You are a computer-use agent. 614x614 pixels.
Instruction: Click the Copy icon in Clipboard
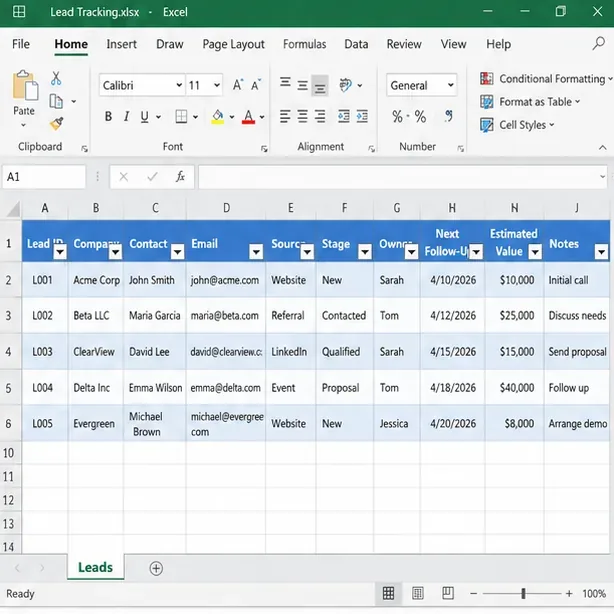[56, 101]
